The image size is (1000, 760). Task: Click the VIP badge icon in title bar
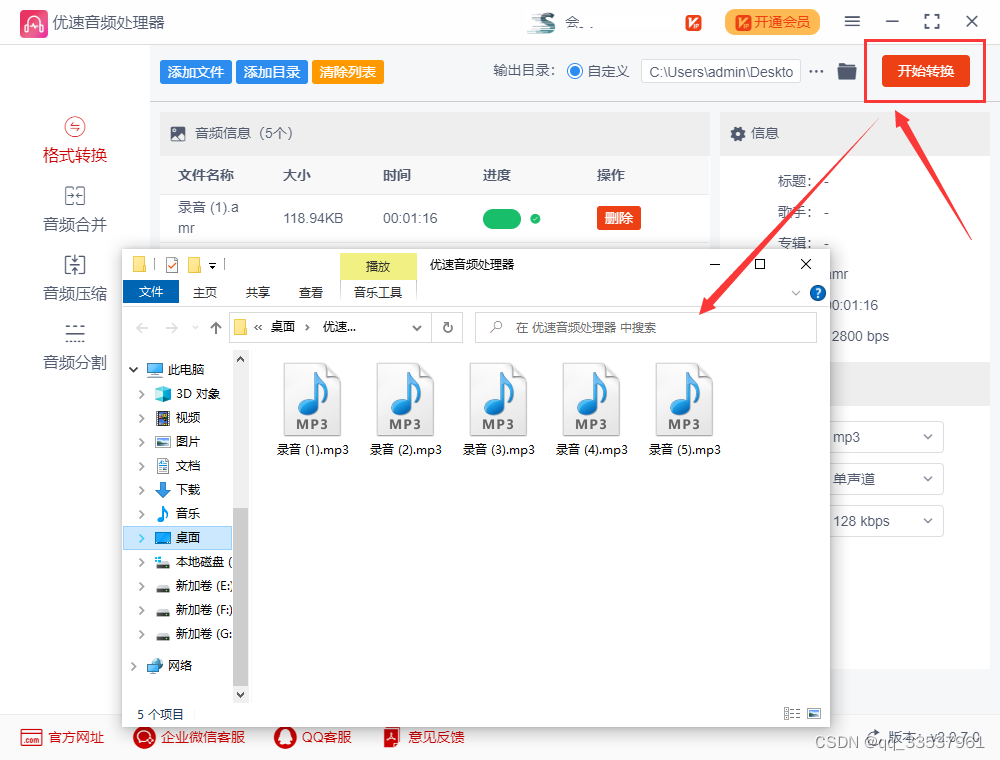pyautogui.click(x=693, y=23)
